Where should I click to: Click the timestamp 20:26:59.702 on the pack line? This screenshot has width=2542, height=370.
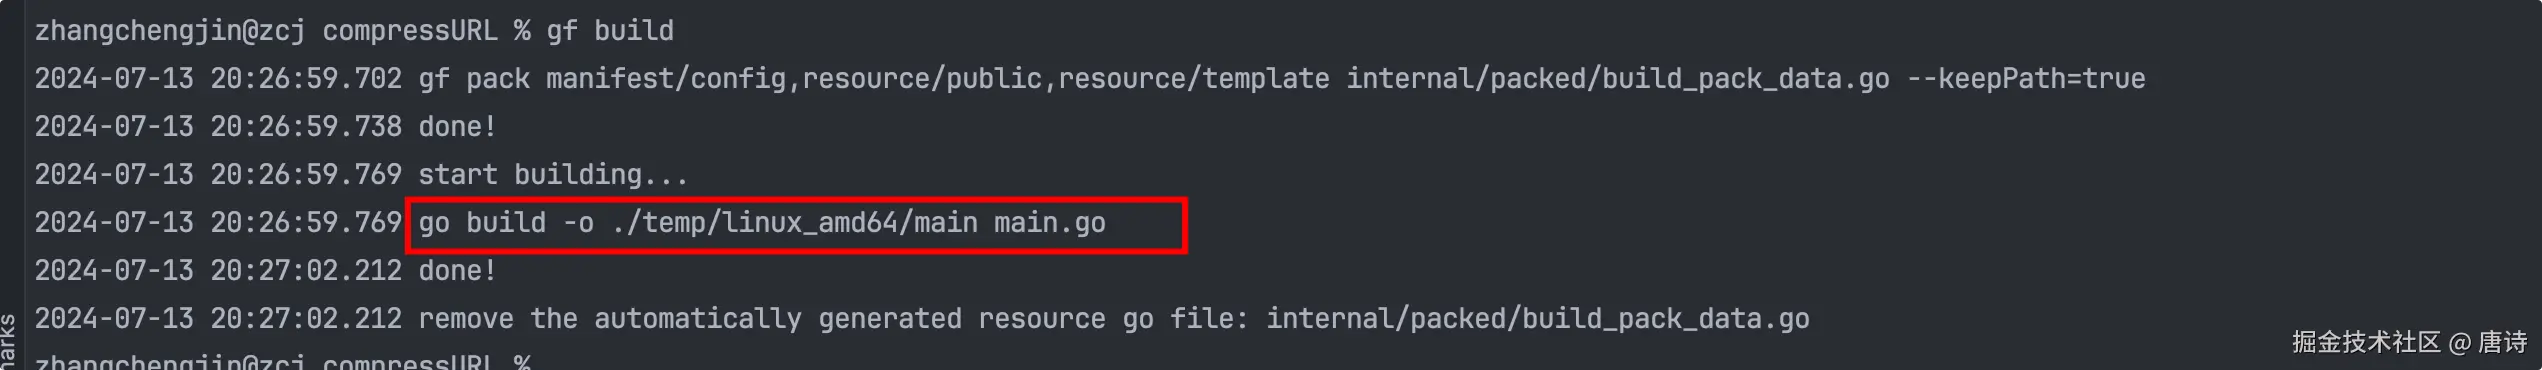306,79
